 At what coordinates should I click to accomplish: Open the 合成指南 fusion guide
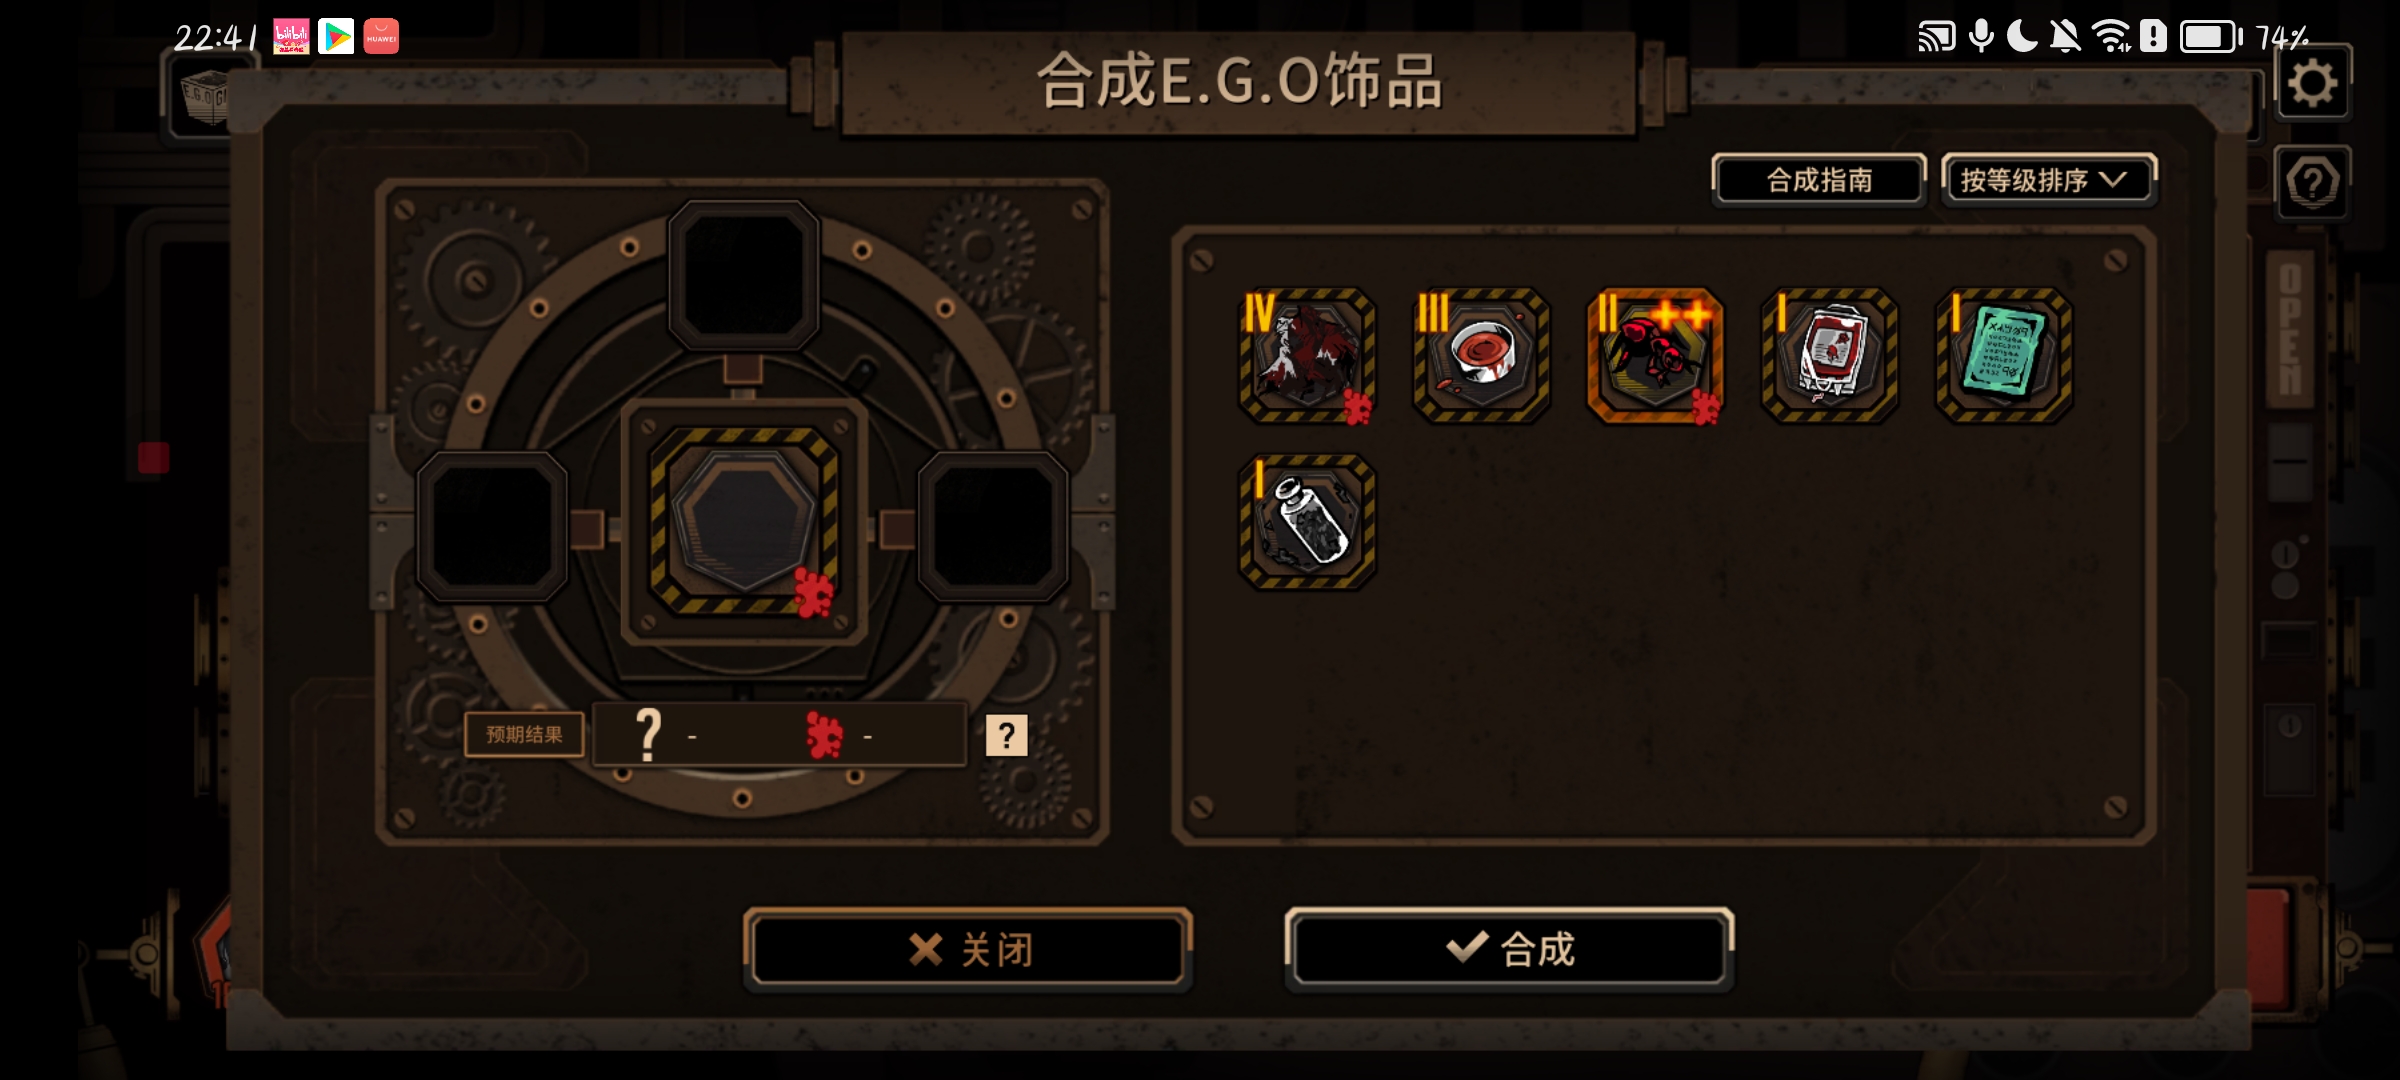pos(1819,180)
